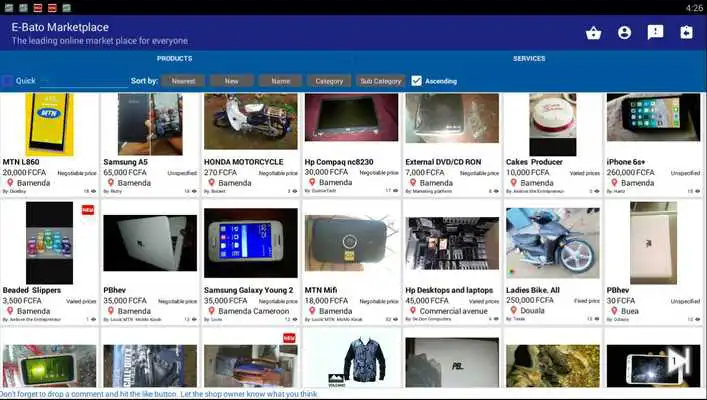This screenshot has width=707, height=400.
Task: Open the Samsung A5 product image
Action: click(150, 124)
